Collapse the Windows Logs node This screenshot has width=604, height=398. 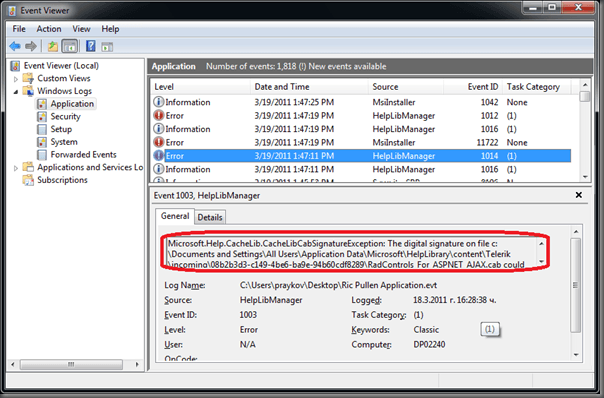pos(16,92)
